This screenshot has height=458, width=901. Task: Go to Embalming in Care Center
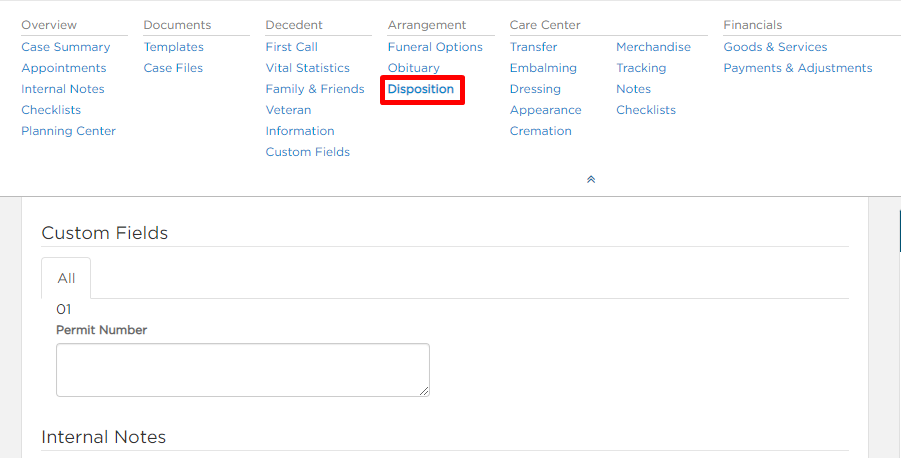[543, 68]
